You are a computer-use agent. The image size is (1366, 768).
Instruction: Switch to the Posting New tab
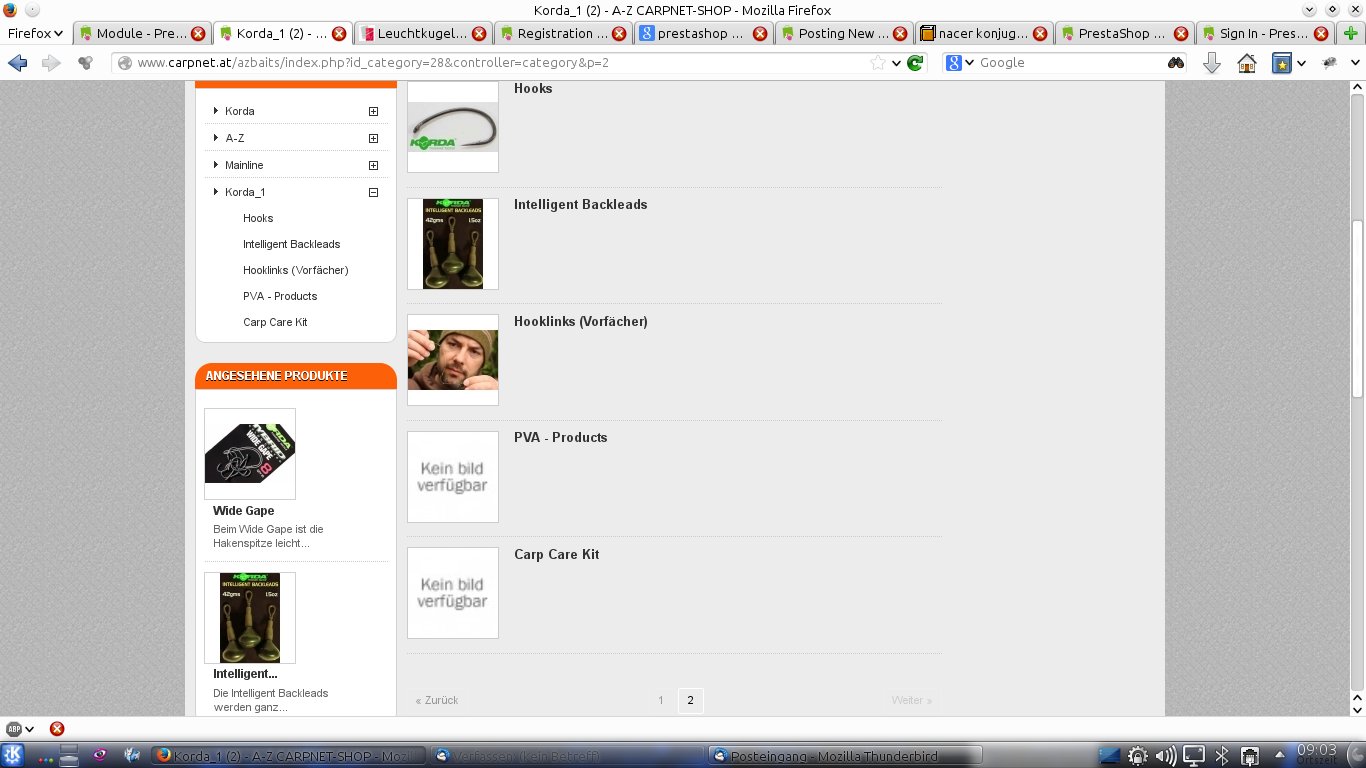point(843,33)
